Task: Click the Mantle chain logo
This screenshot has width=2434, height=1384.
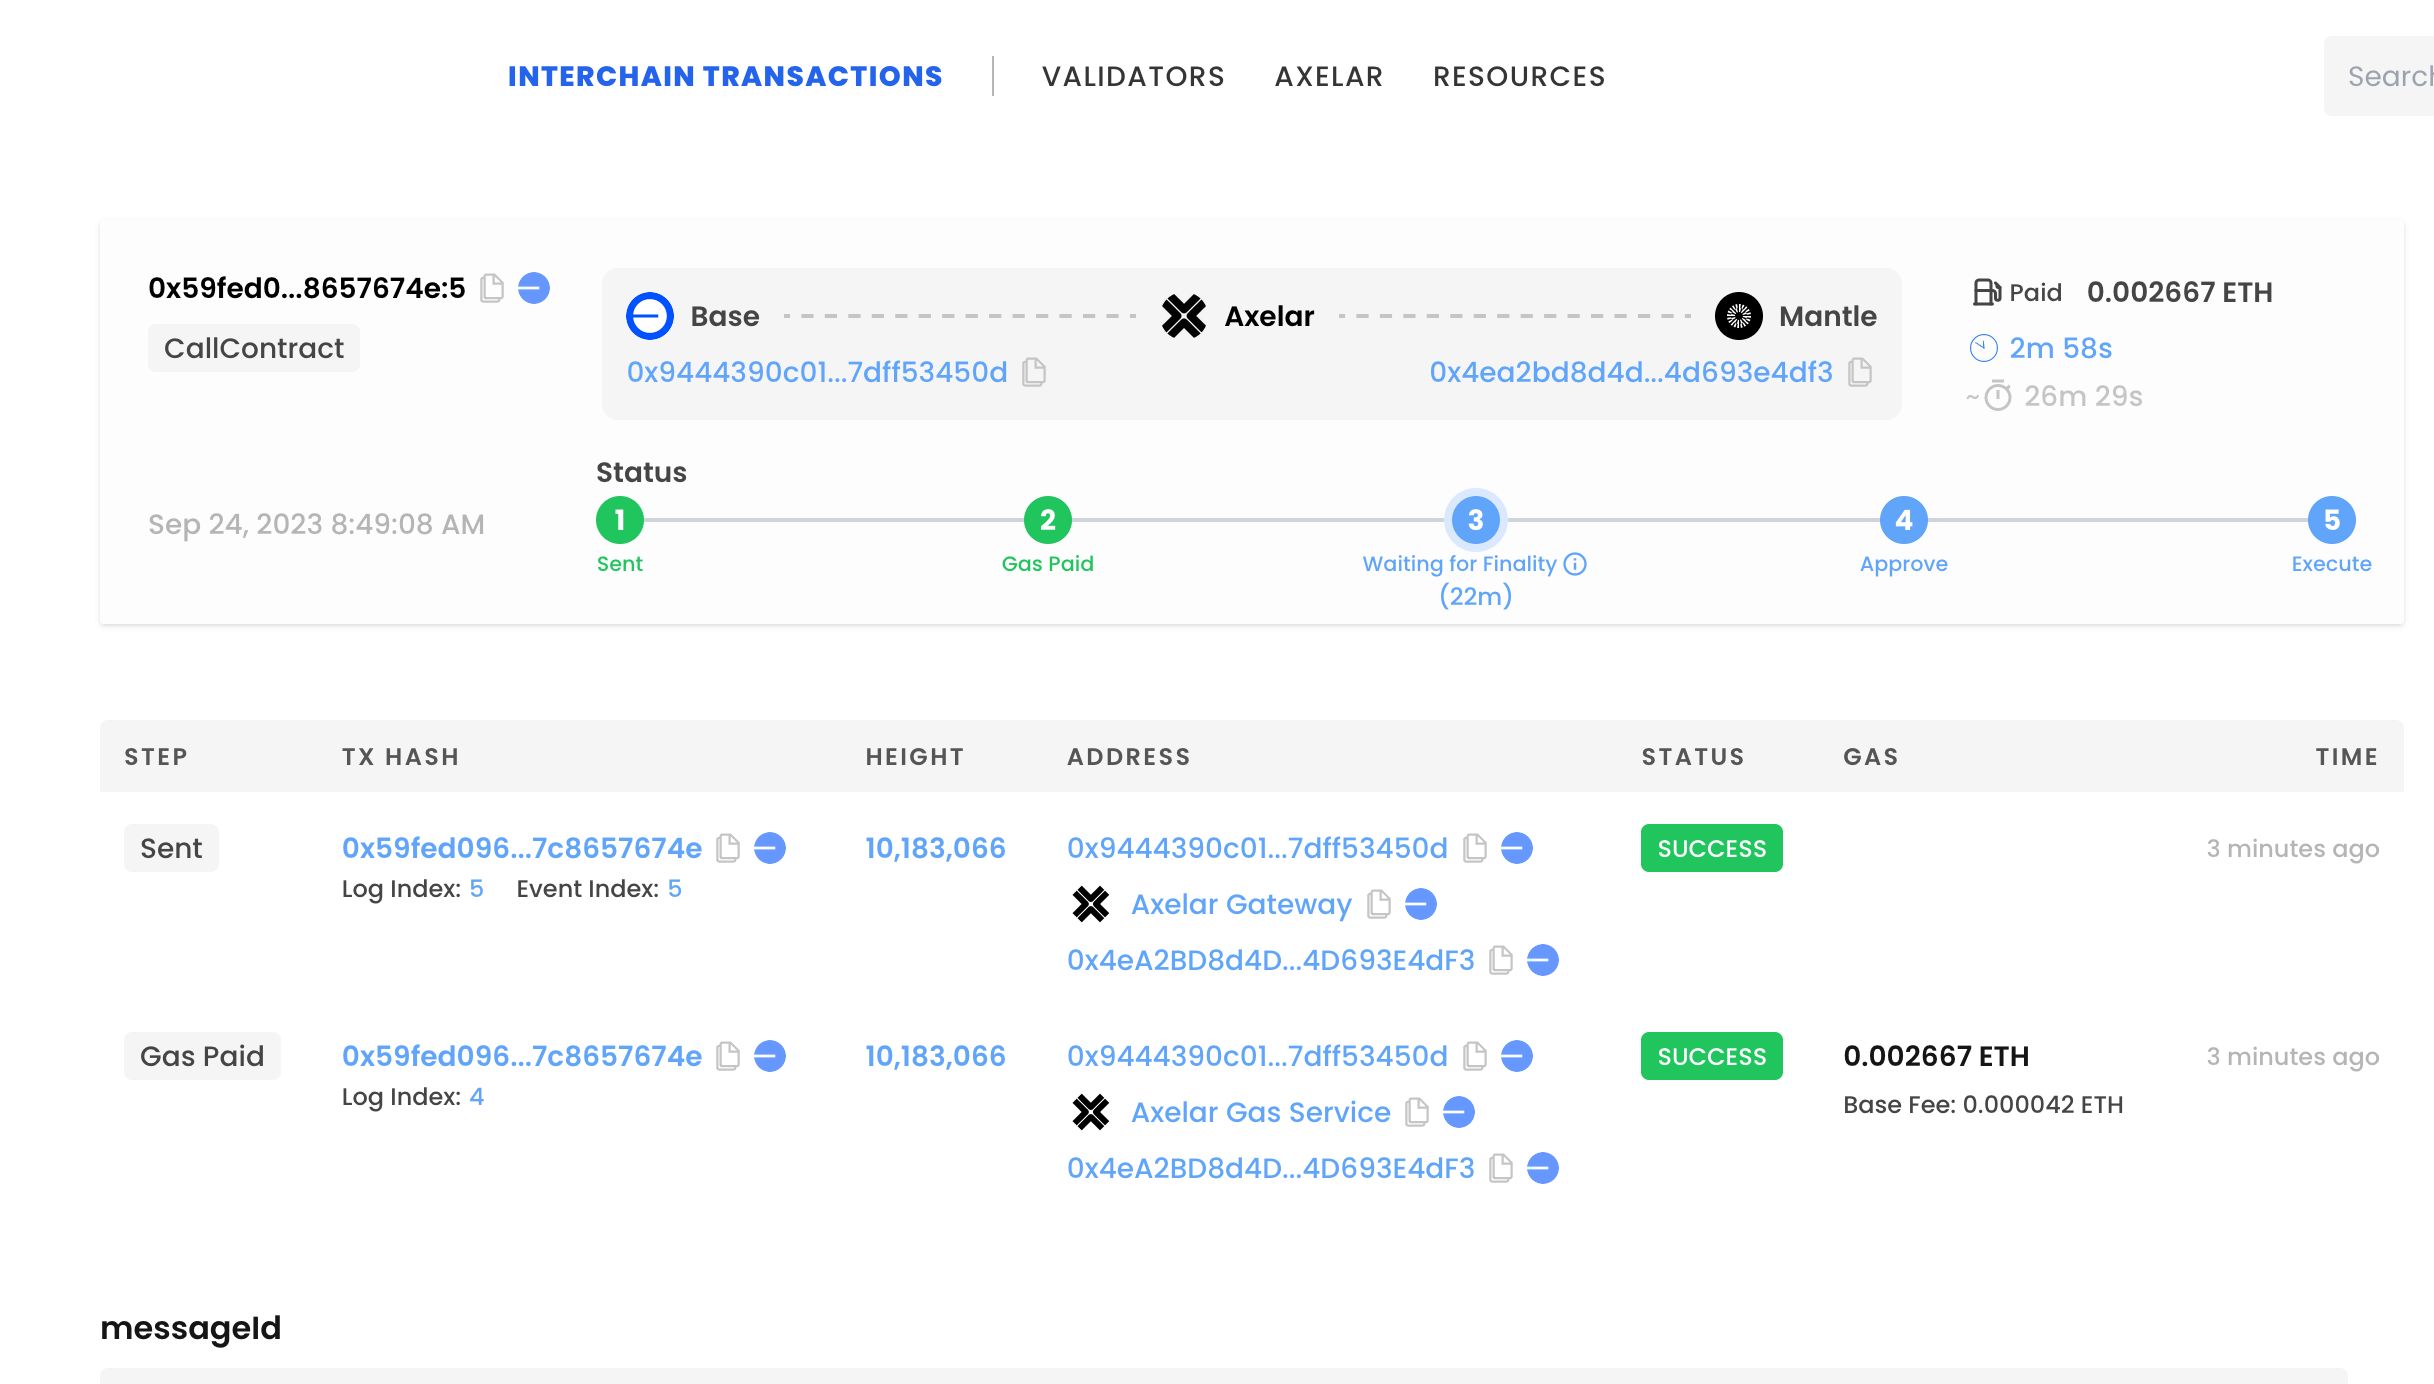Action: point(1739,316)
